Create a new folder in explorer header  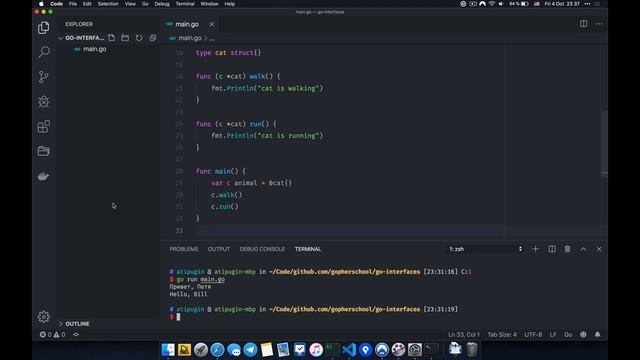point(125,38)
